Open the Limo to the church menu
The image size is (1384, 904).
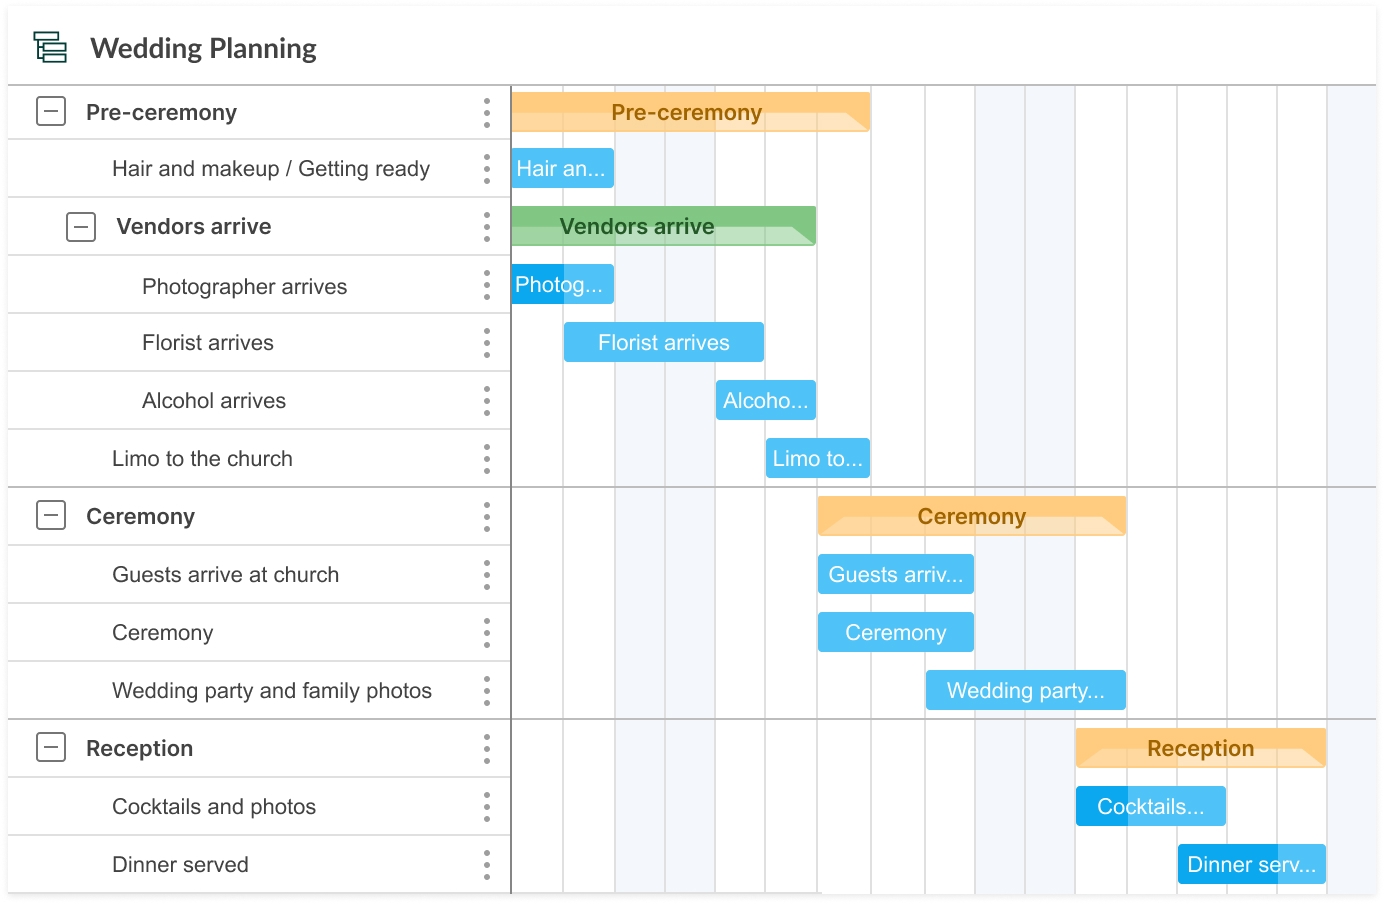point(487,458)
